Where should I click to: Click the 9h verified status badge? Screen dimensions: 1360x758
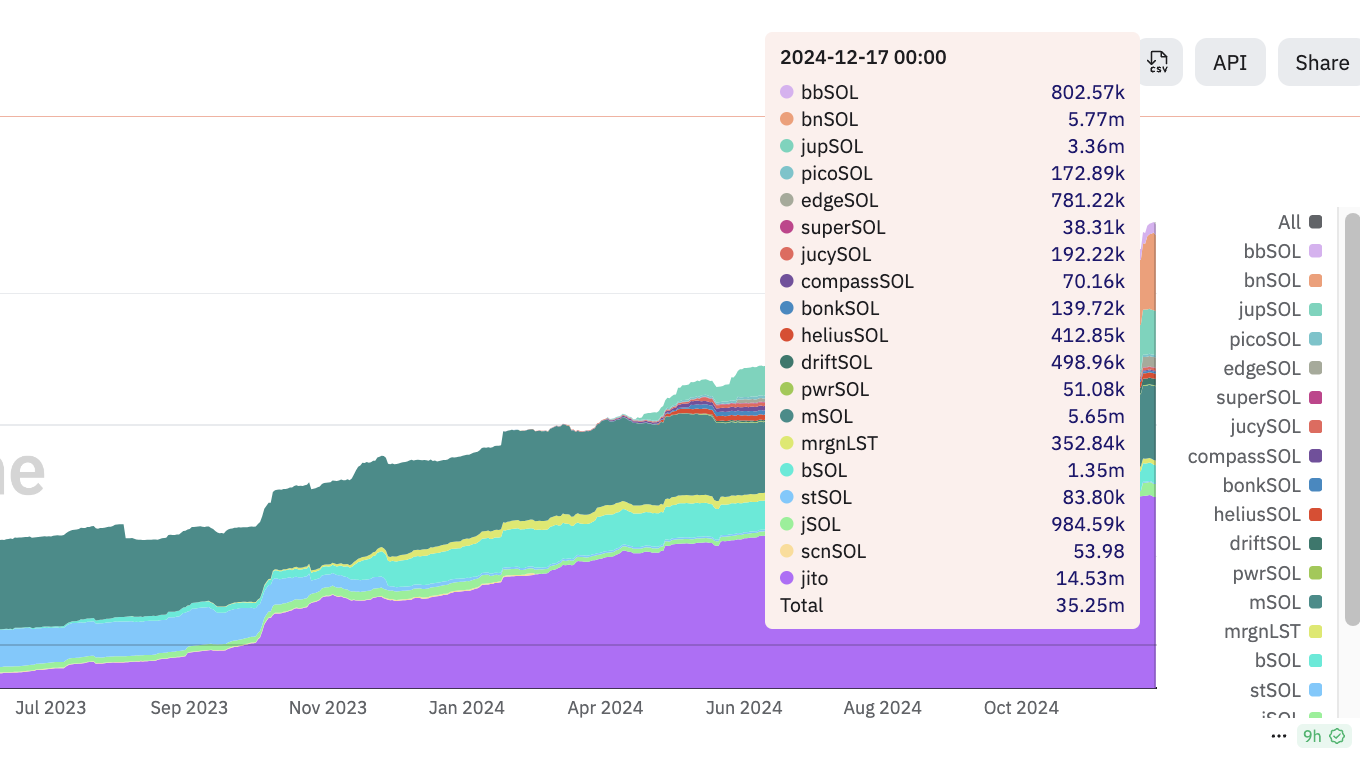pos(1323,736)
